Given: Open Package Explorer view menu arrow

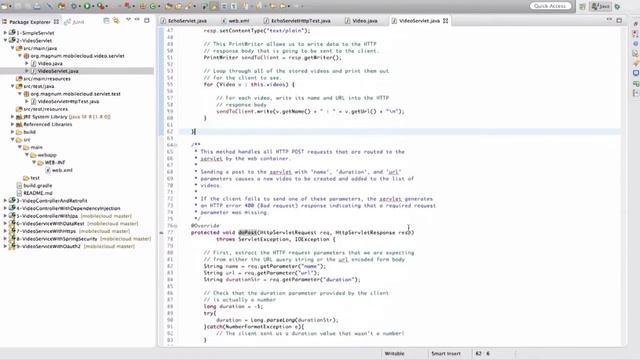Looking at the screenshot, I should pyautogui.click(x=128, y=20).
